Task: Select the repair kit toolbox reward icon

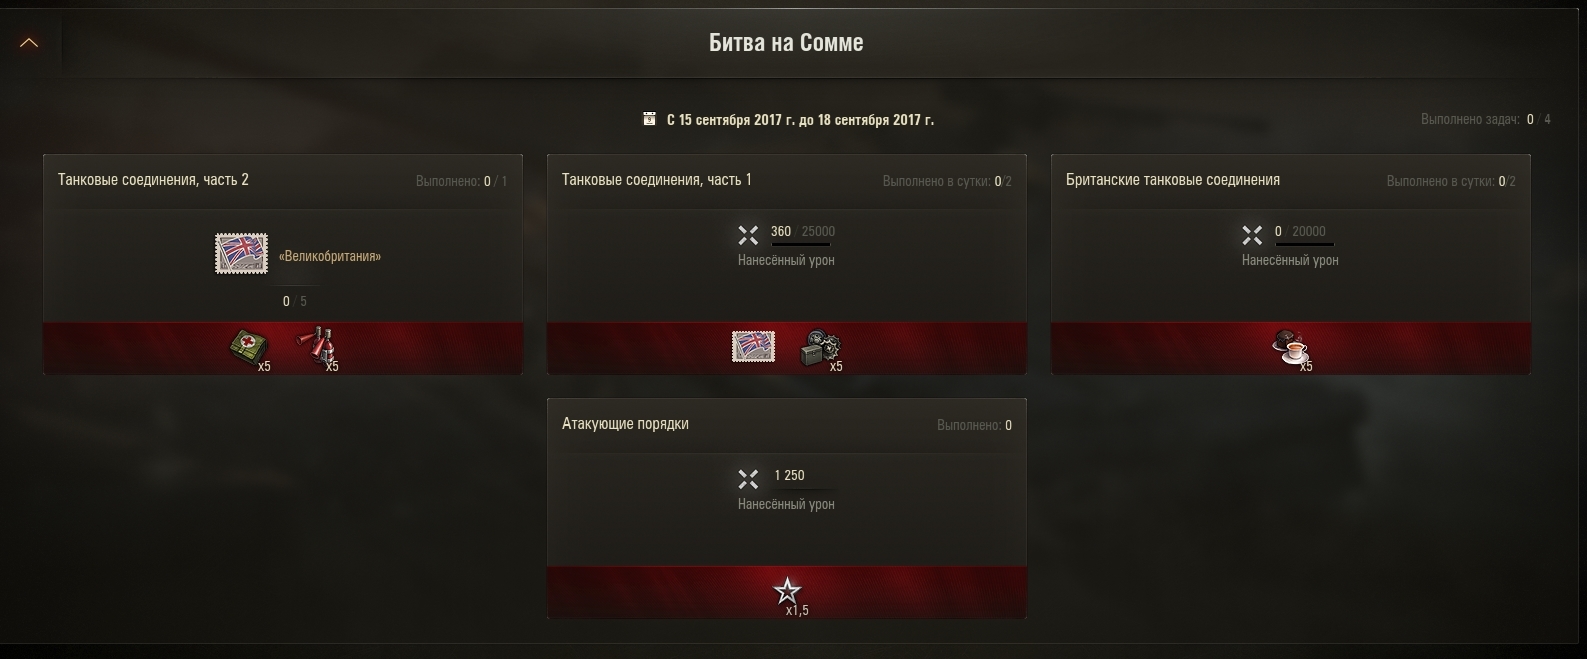Action: [821, 348]
